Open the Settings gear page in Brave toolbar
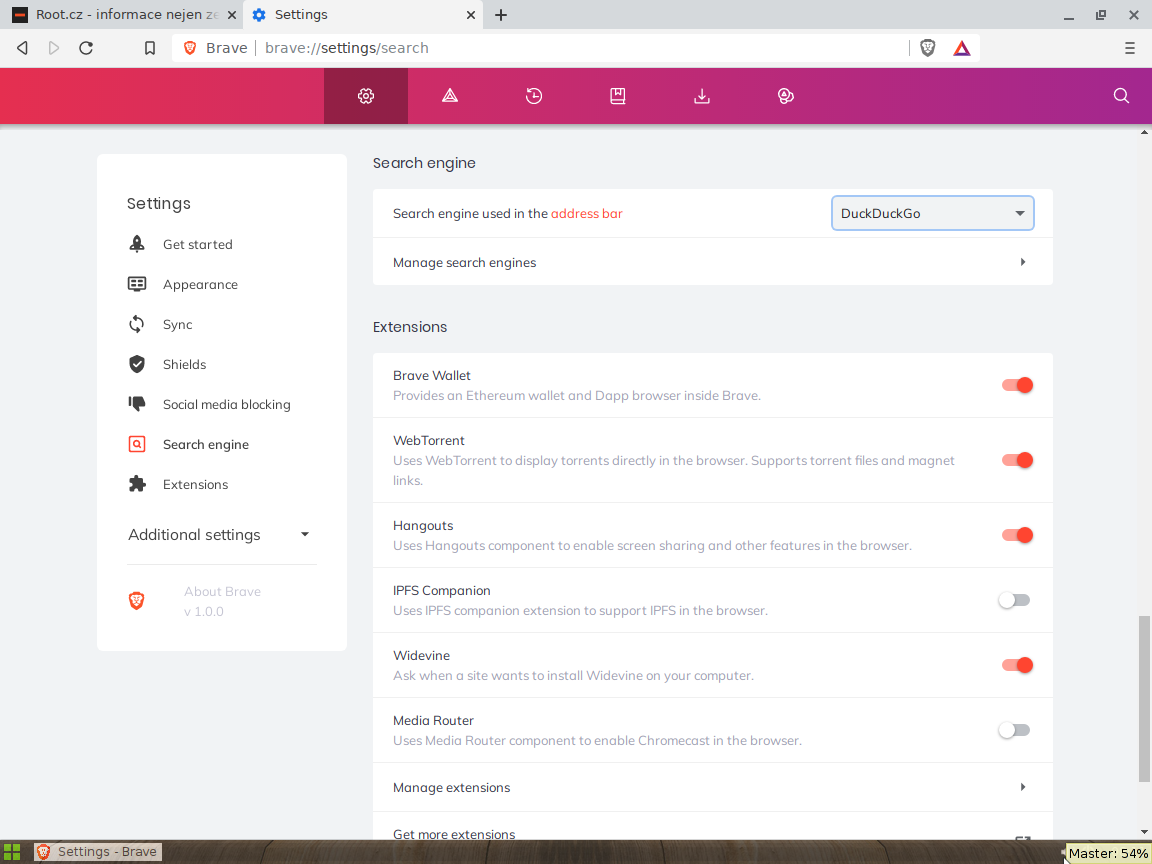The width and height of the screenshot is (1152, 864). (366, 96)
